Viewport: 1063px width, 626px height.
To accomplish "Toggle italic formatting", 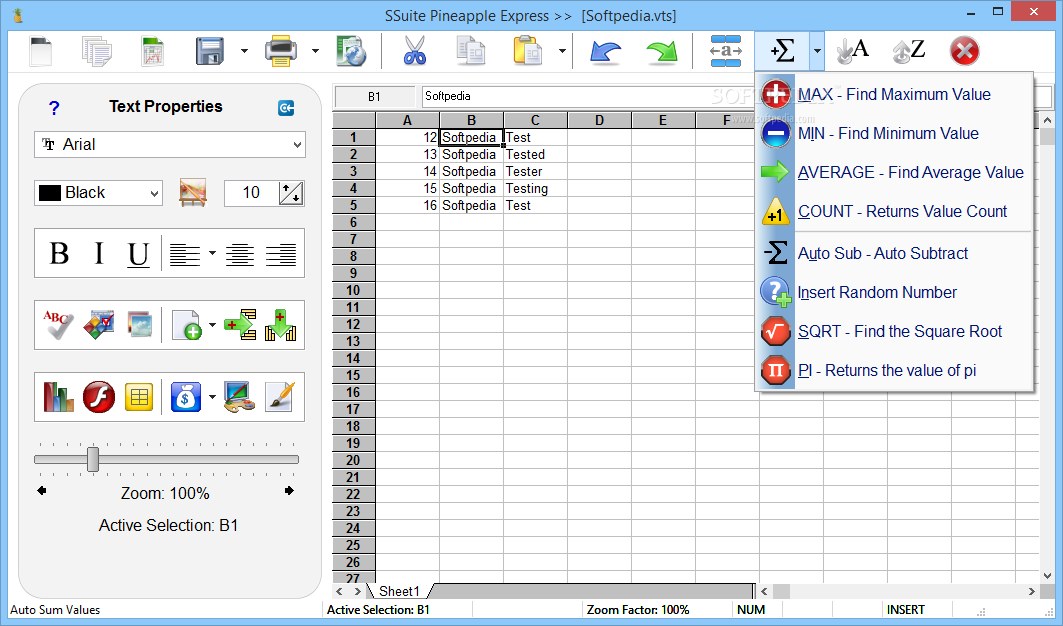I will (x=99, y=254).
